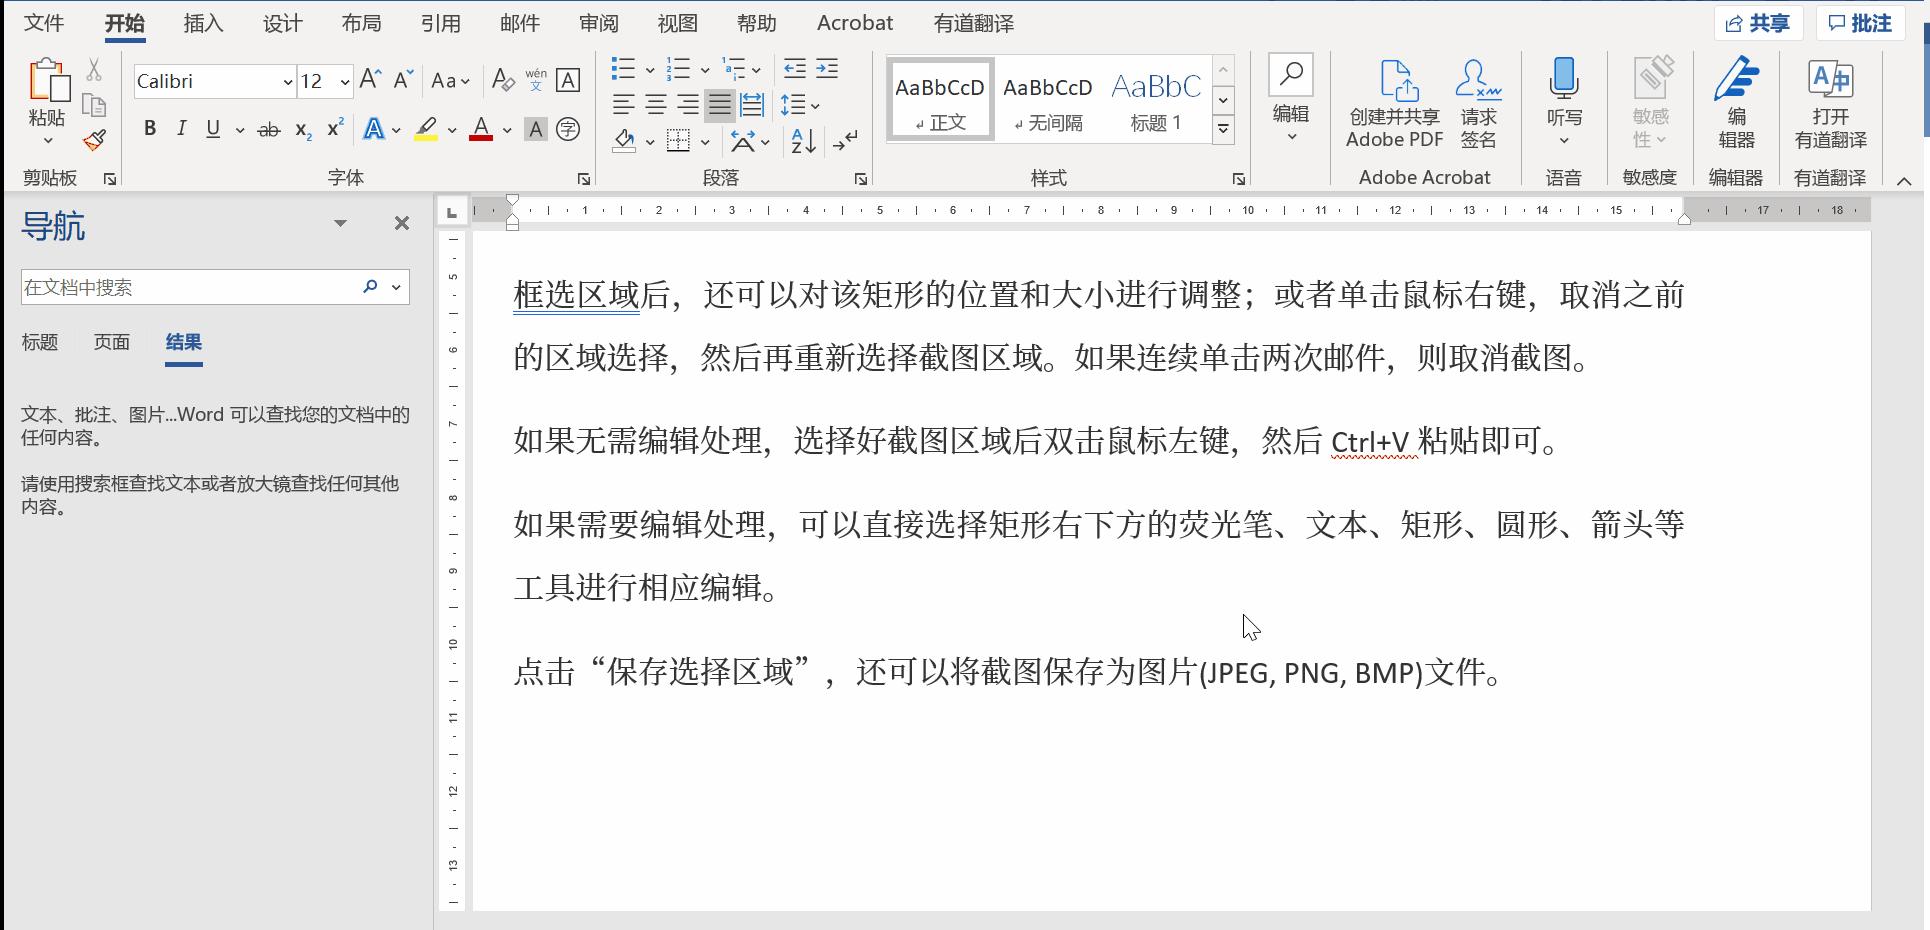Open the font size dropdown
Screen dimensions: 1930x930
345,81
